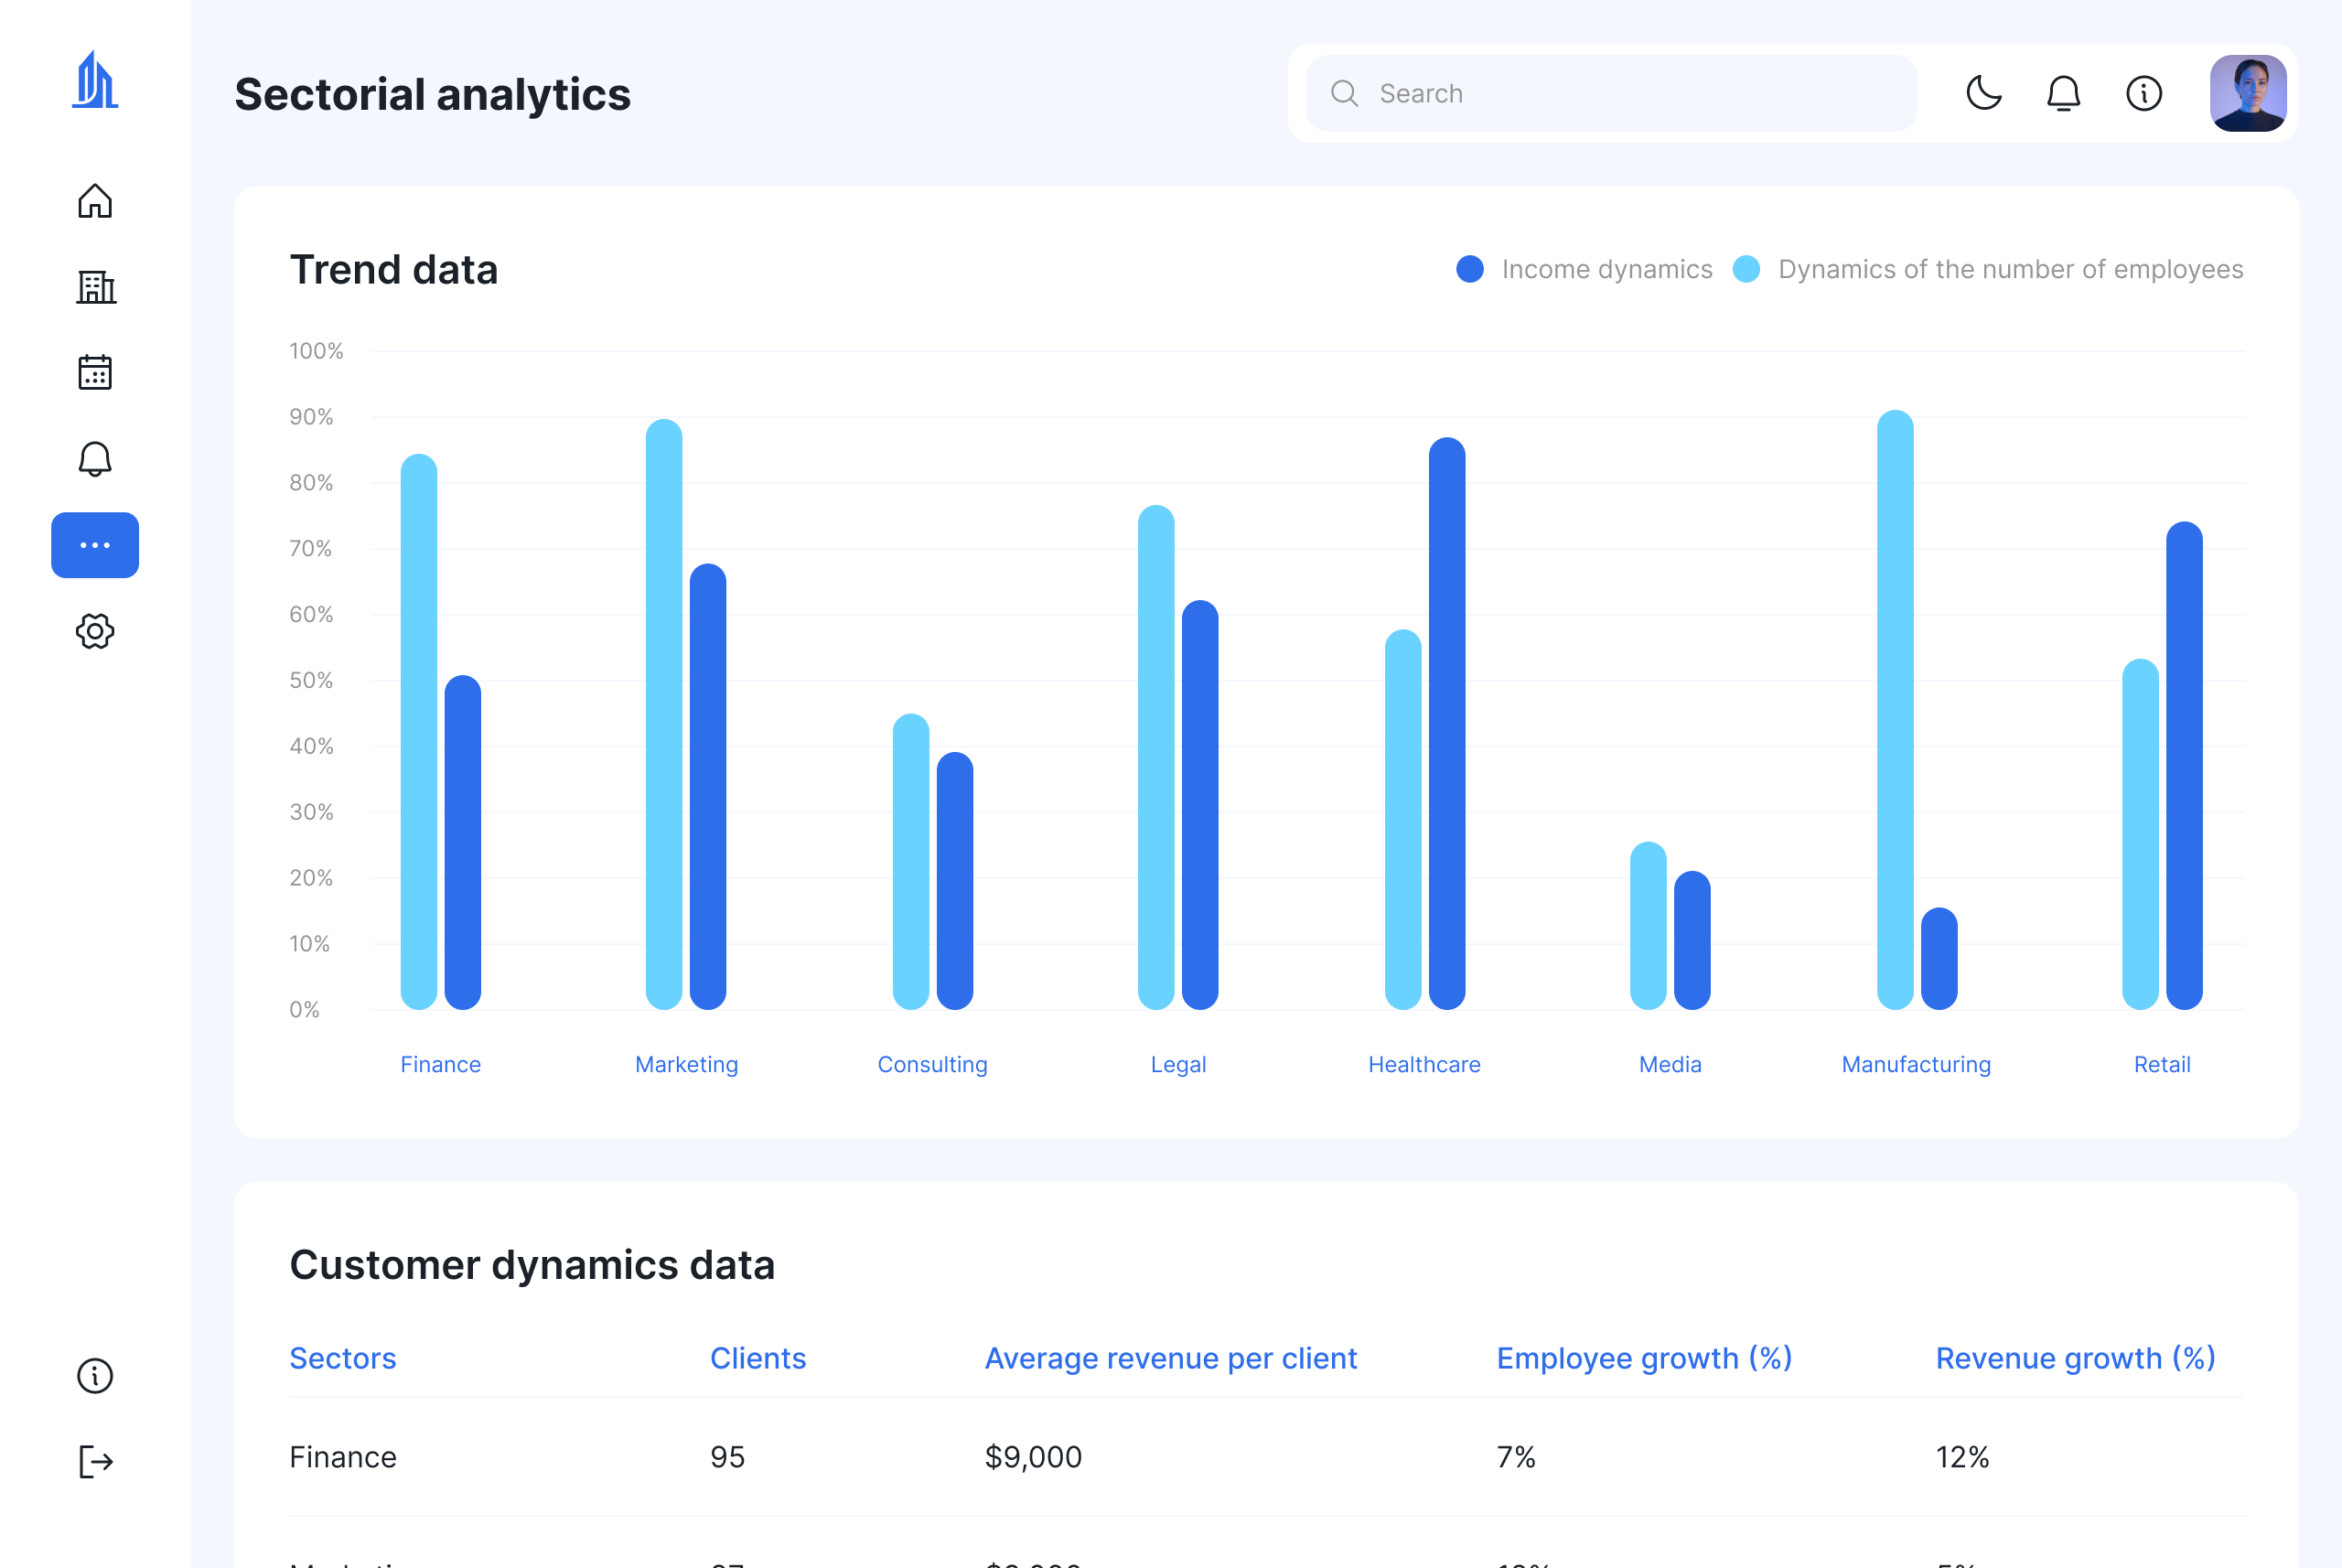Click the header info icon
The width and height of the screenshot is (2342, 1568).
point(2144,93)
